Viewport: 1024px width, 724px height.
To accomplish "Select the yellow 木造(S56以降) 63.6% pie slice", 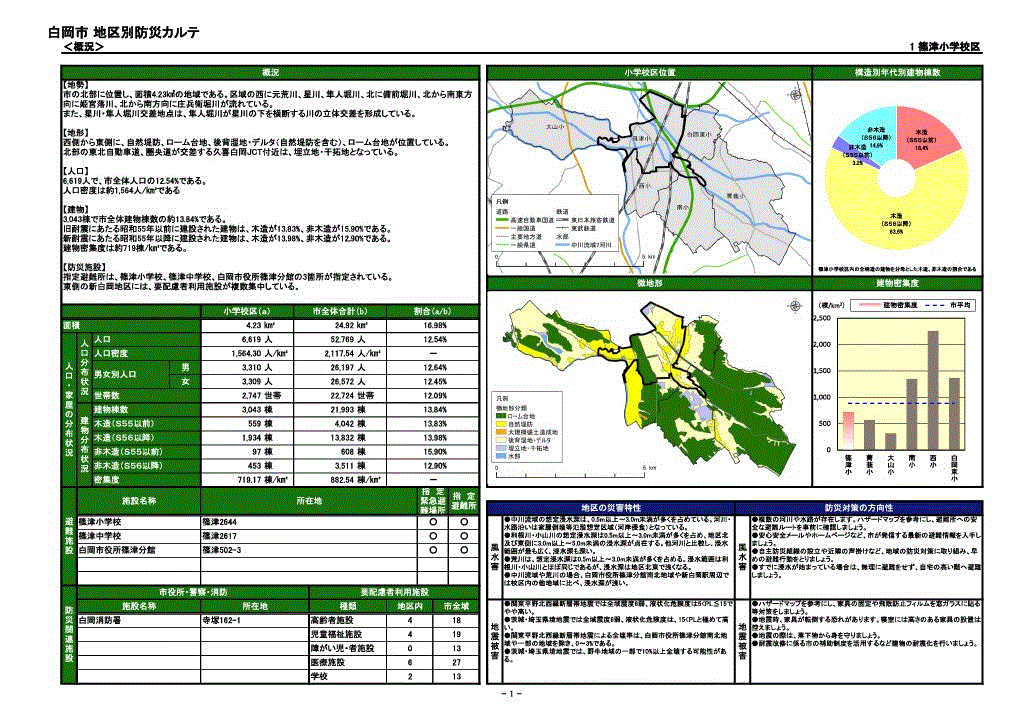I will tap(898, 215).
